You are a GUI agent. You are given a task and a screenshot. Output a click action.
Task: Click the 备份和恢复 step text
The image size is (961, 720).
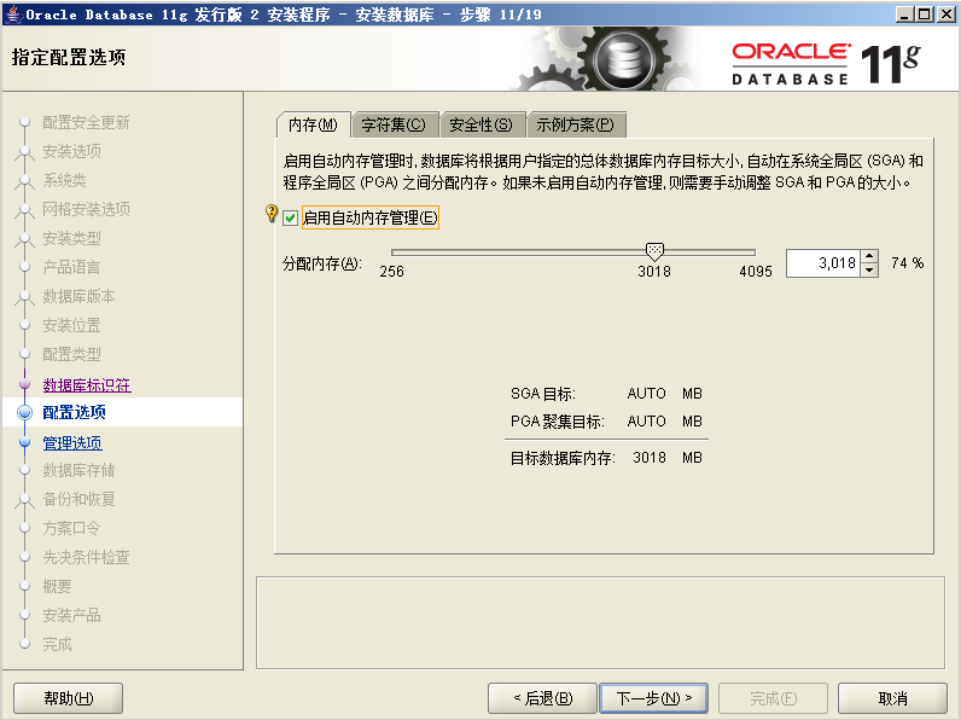pyautogui.click(x=78, y=499)
